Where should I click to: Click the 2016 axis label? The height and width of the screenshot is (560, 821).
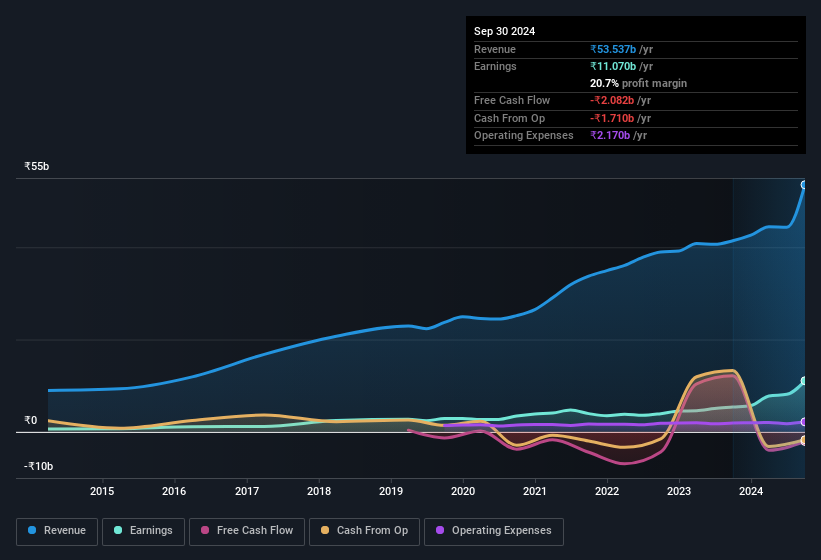174,491
